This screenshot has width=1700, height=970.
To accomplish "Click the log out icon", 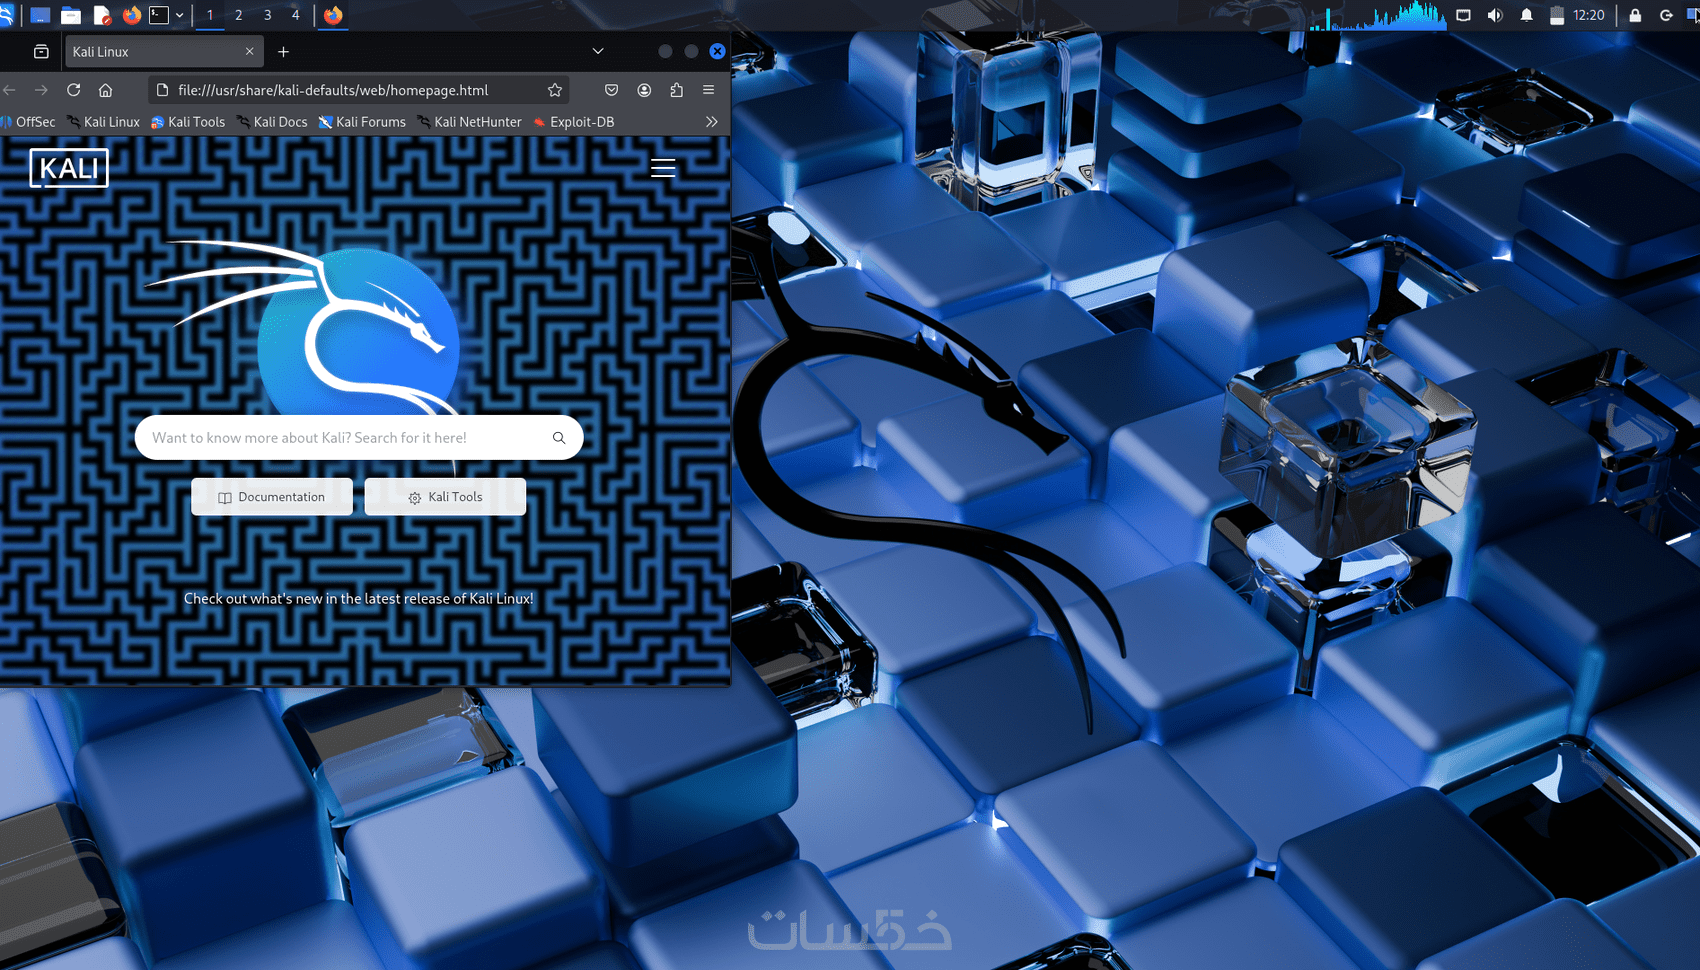I will point(1666,15).
